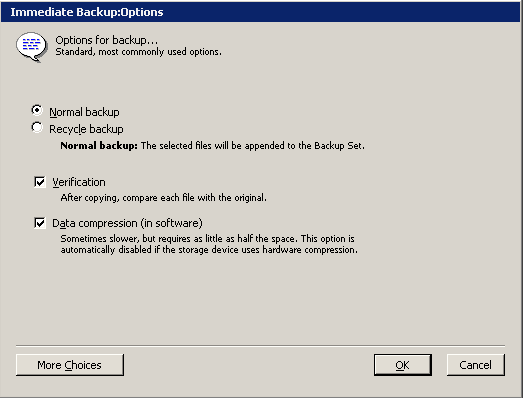The image size is (523, 398).
Task: Open More Choices for advanced options
Action: (x=70, y=365)
